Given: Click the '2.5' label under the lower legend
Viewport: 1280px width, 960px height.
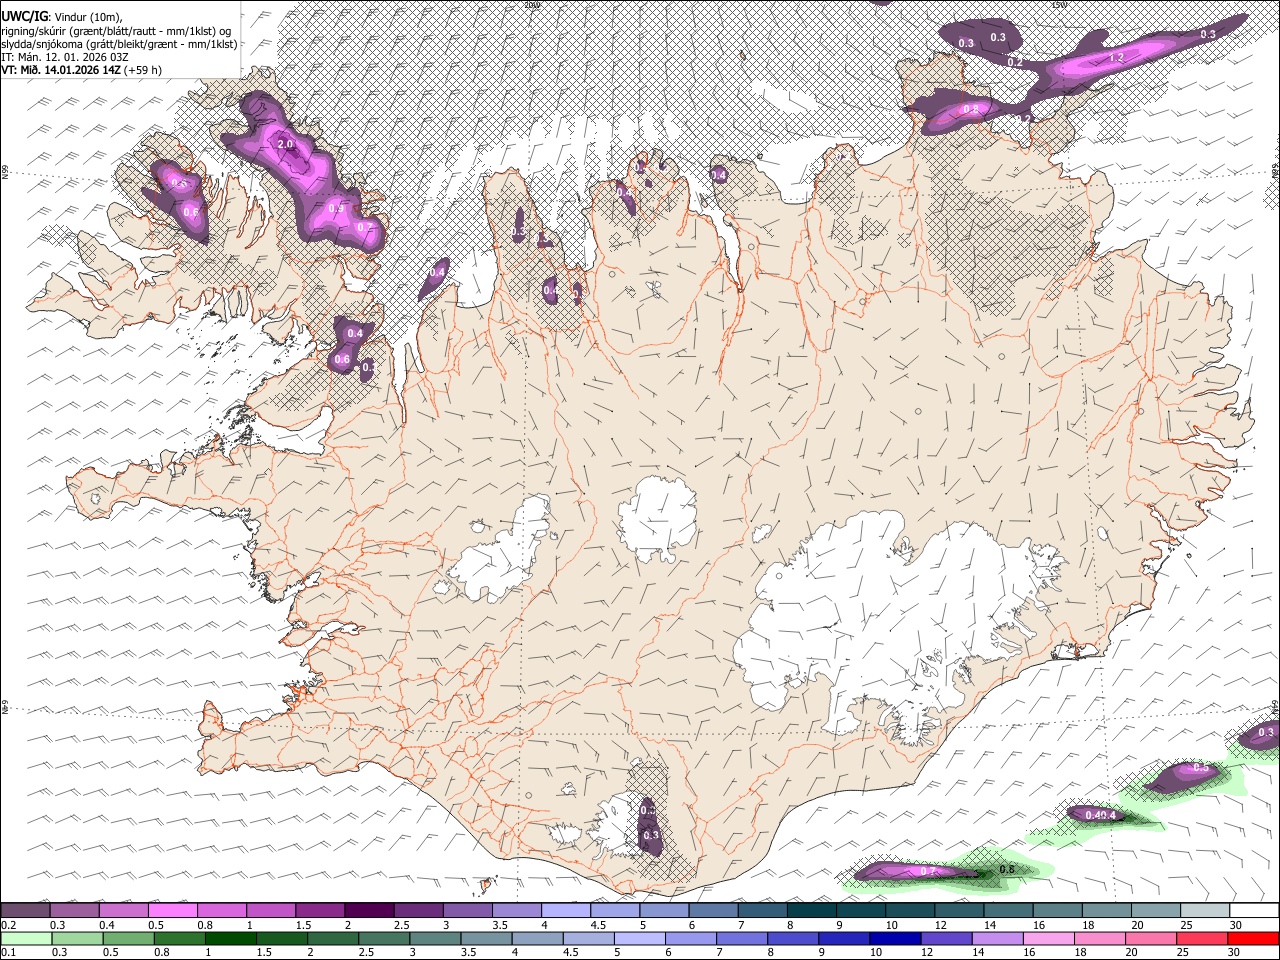Looking at the screenshot, I should click(x=365, y=953).
